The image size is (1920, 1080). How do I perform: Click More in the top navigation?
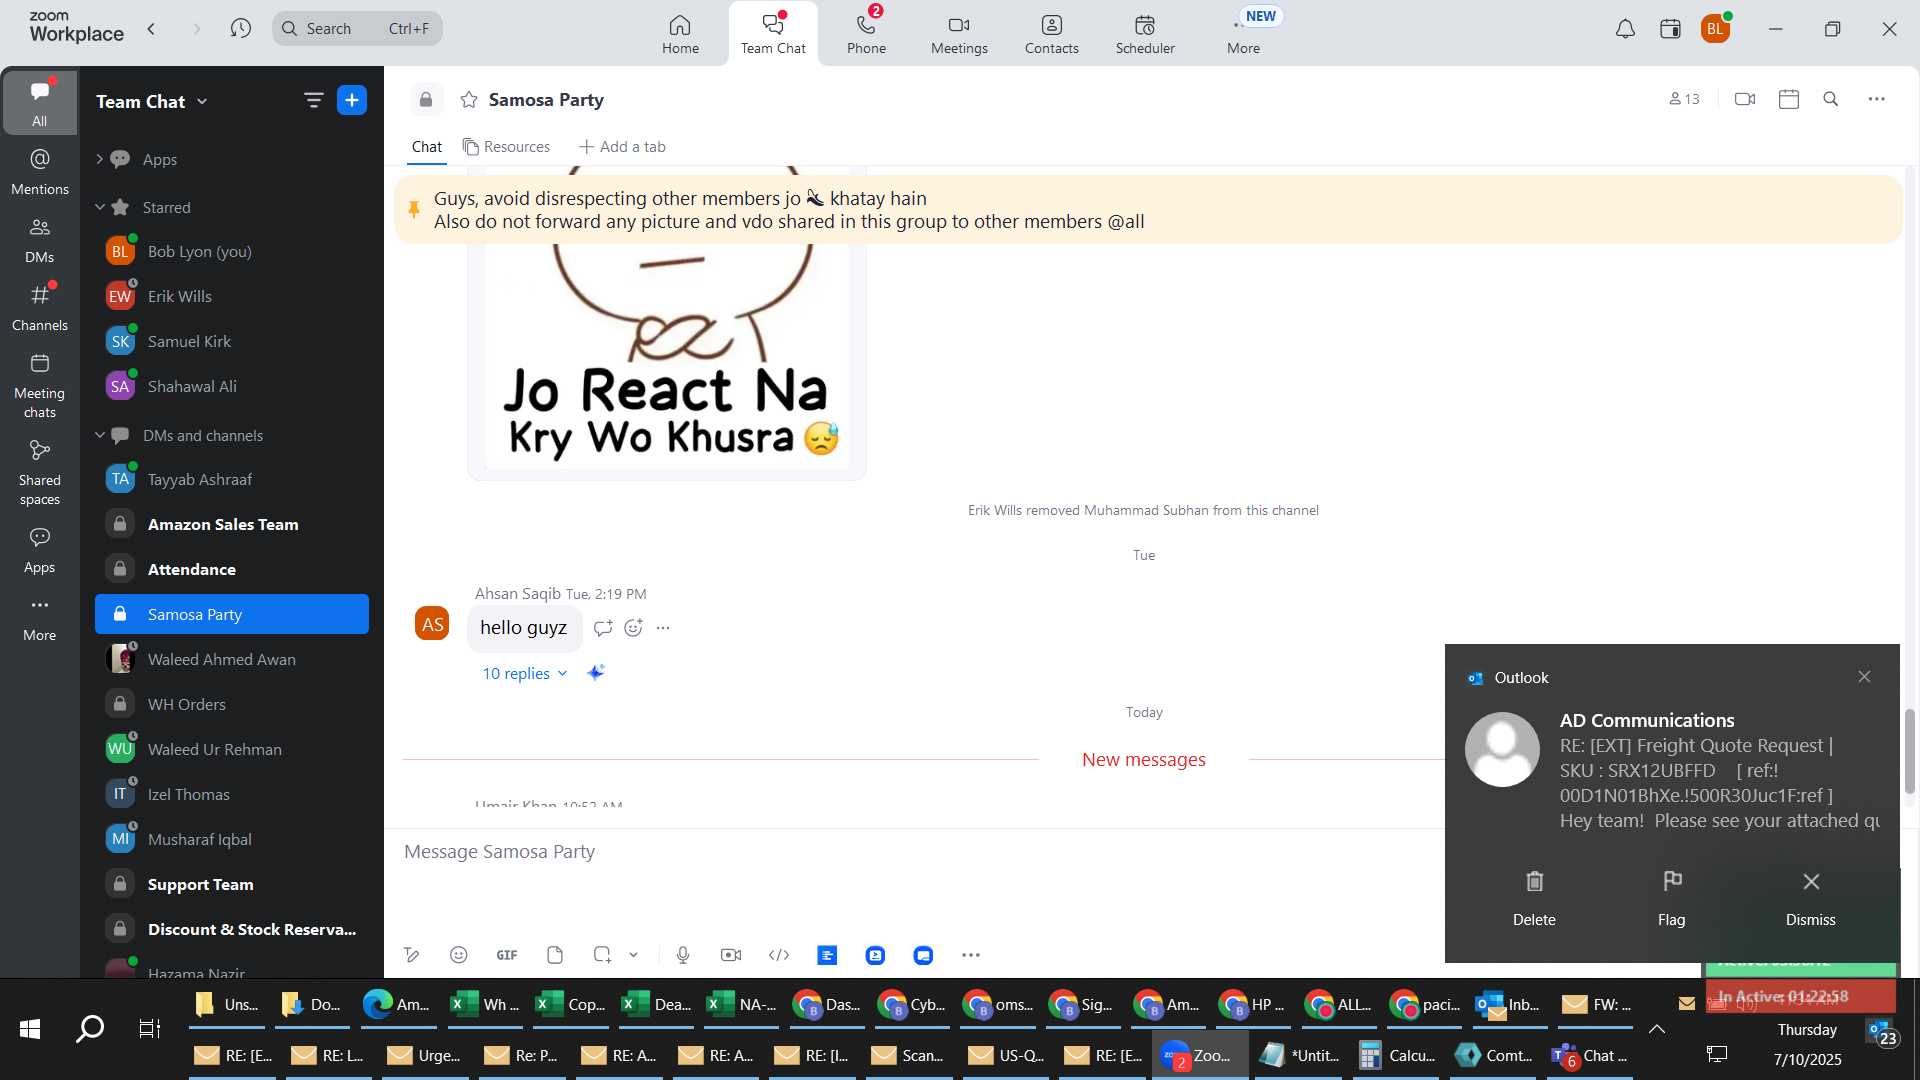(1243, 34)
